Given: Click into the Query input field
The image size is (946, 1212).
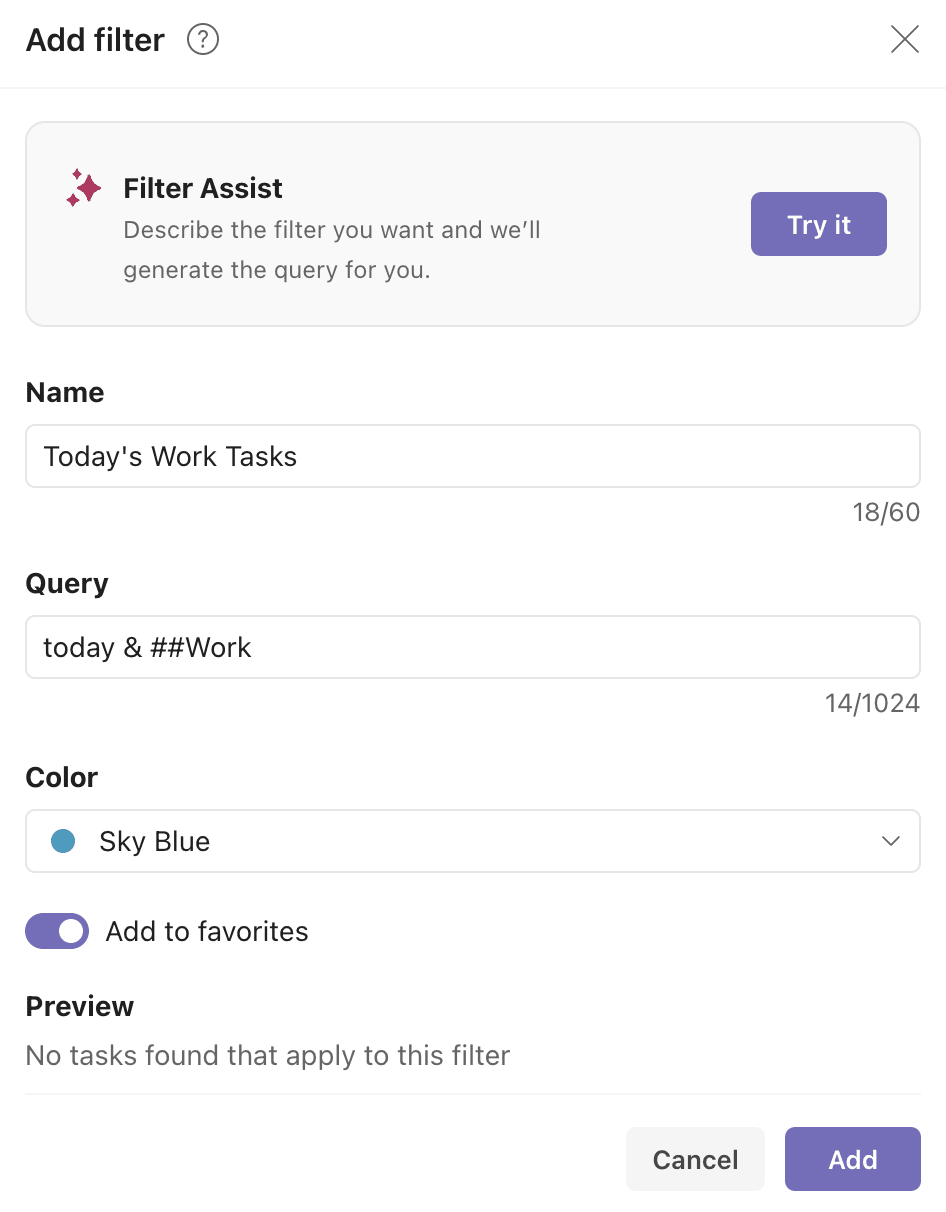Looking at the screenshot, I should (472, 648).
